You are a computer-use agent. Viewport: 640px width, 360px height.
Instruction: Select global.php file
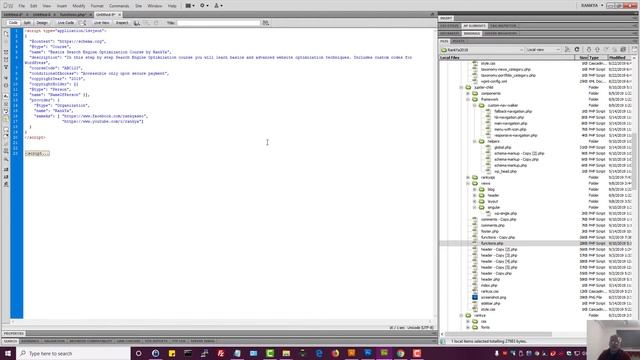(x=502, y=147)
